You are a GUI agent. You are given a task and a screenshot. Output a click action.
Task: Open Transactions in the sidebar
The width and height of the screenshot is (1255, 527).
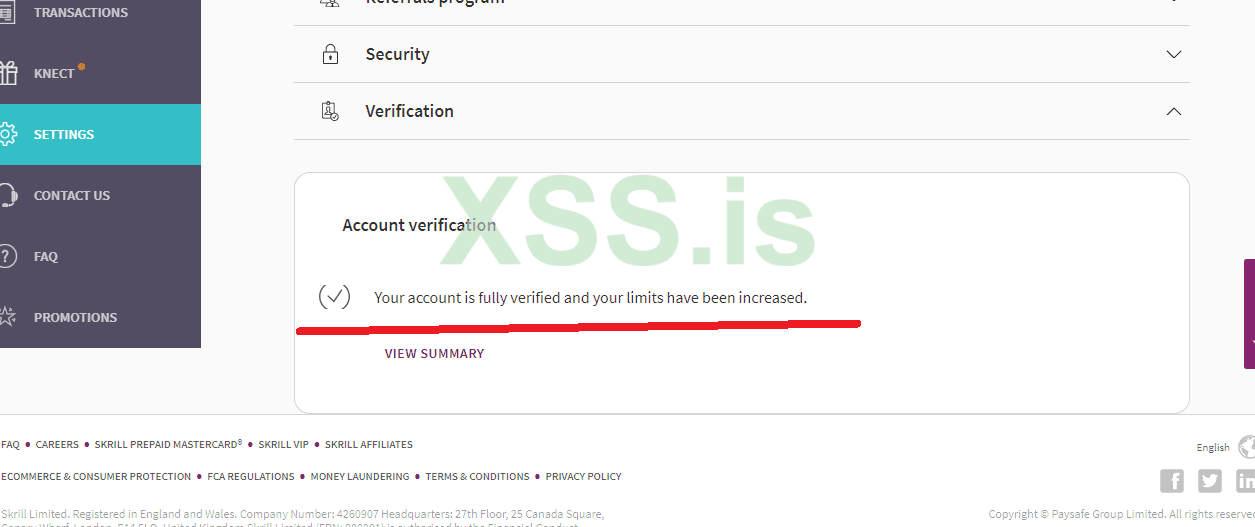80,13
